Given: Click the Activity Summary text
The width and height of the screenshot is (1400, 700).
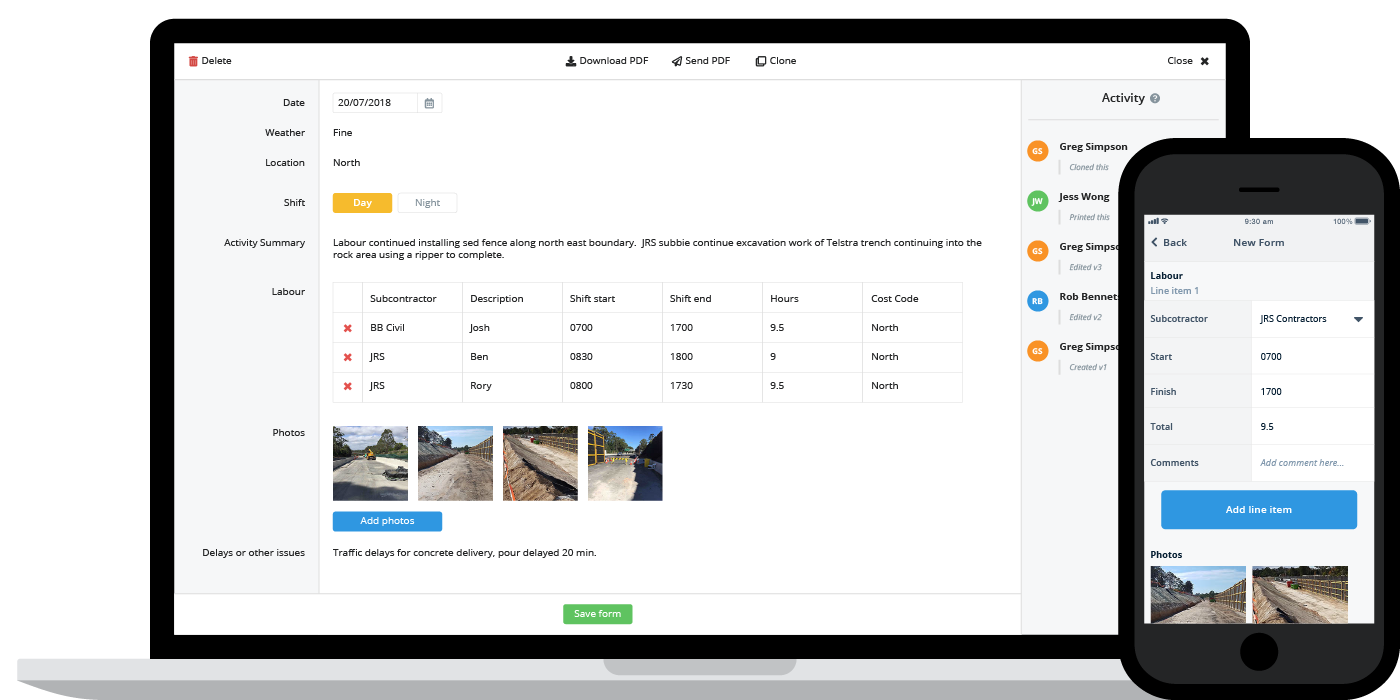Looking at the screenshot, I should tap(657, 249).
